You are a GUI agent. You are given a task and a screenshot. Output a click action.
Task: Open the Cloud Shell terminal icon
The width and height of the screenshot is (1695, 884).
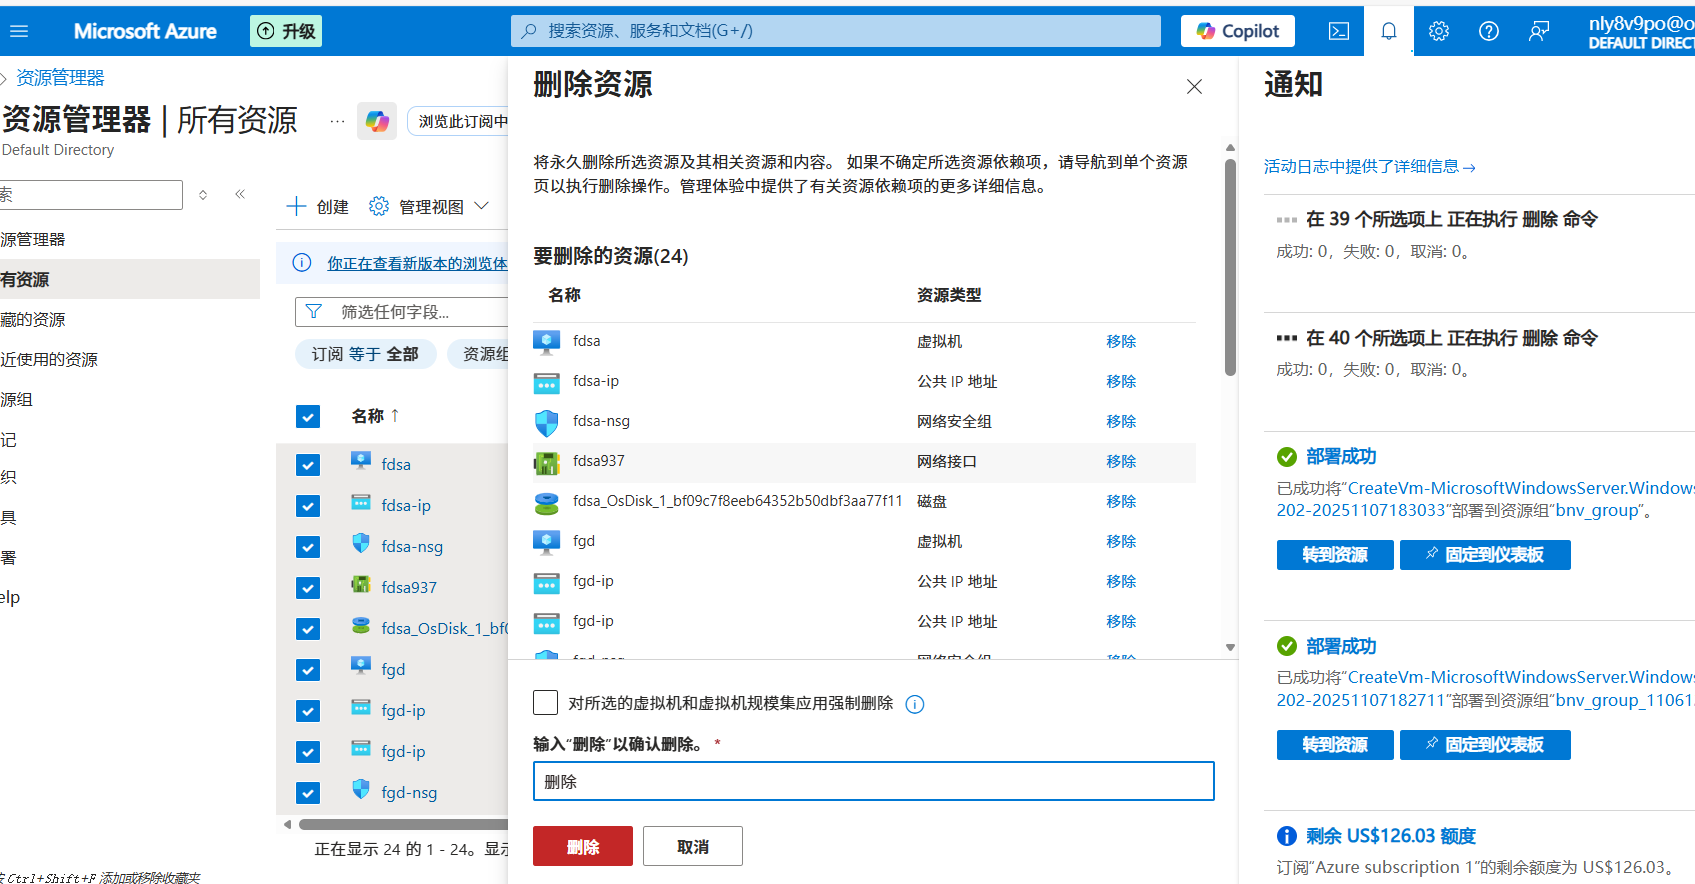[1338, 31]
